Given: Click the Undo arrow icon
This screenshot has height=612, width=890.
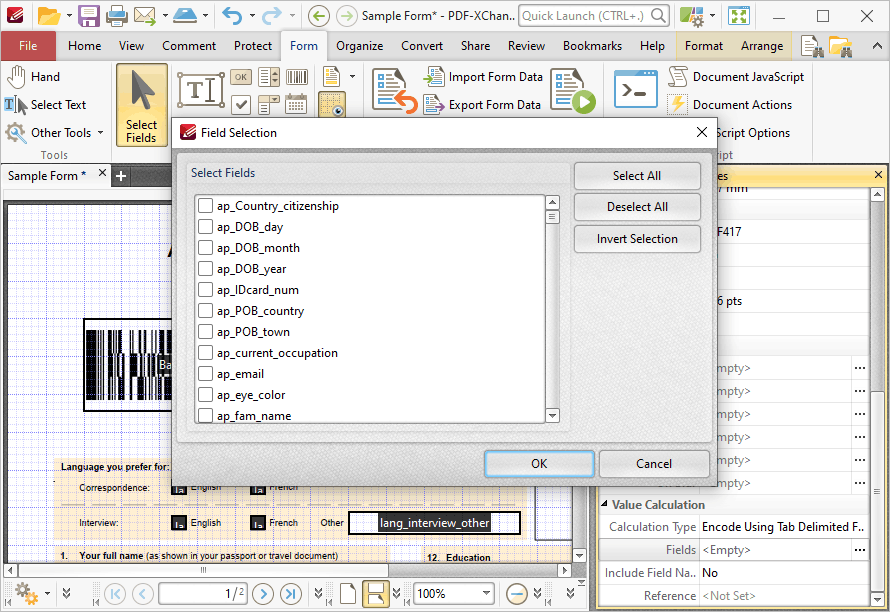Looking at the screenshot, I should (x=232, y=16).
